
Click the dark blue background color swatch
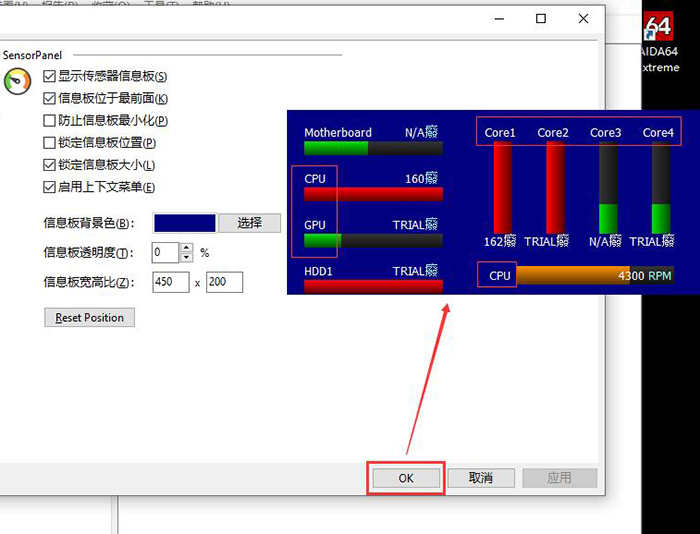[x=184, y=223]
